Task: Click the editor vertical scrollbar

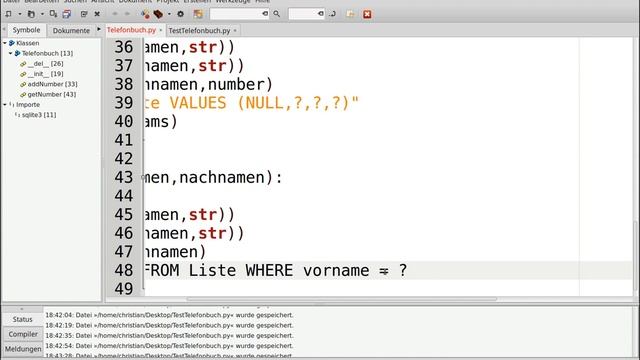Action: [x=636, y=255]
